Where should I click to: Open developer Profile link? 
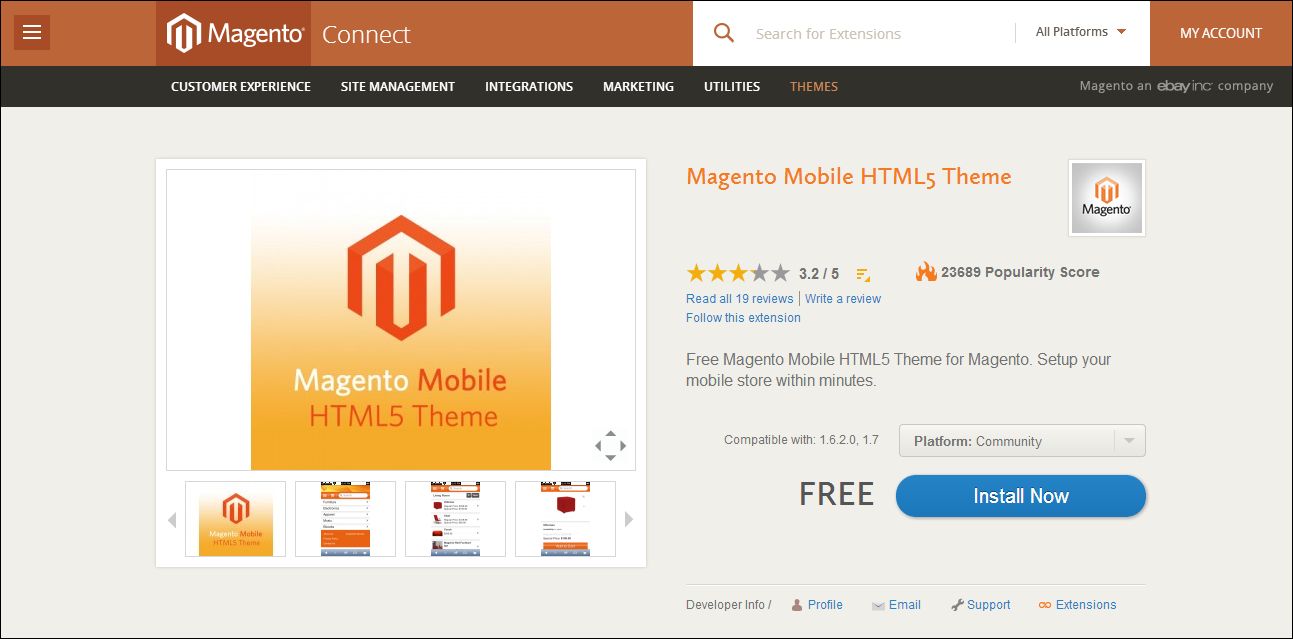[825, 605]
